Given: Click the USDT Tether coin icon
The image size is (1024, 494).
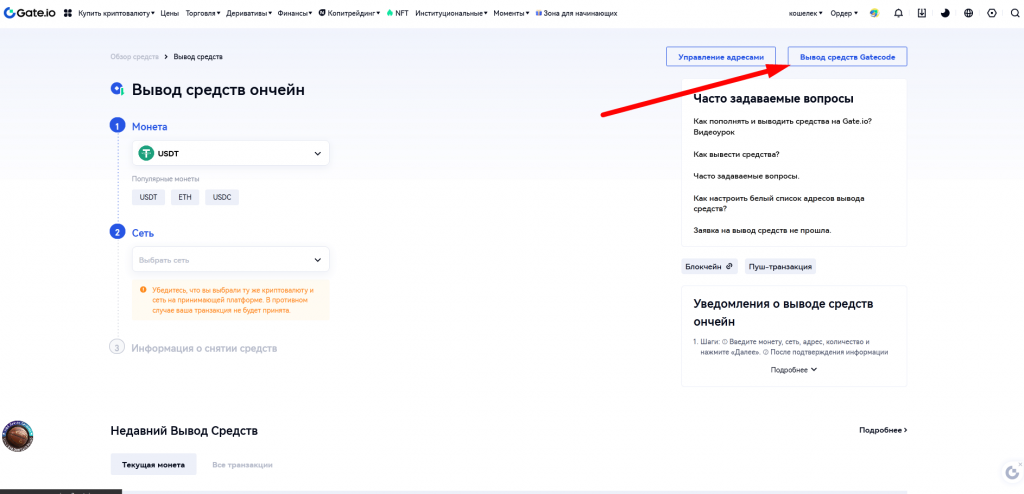Looking at the screenshot, I should [146, 154].
